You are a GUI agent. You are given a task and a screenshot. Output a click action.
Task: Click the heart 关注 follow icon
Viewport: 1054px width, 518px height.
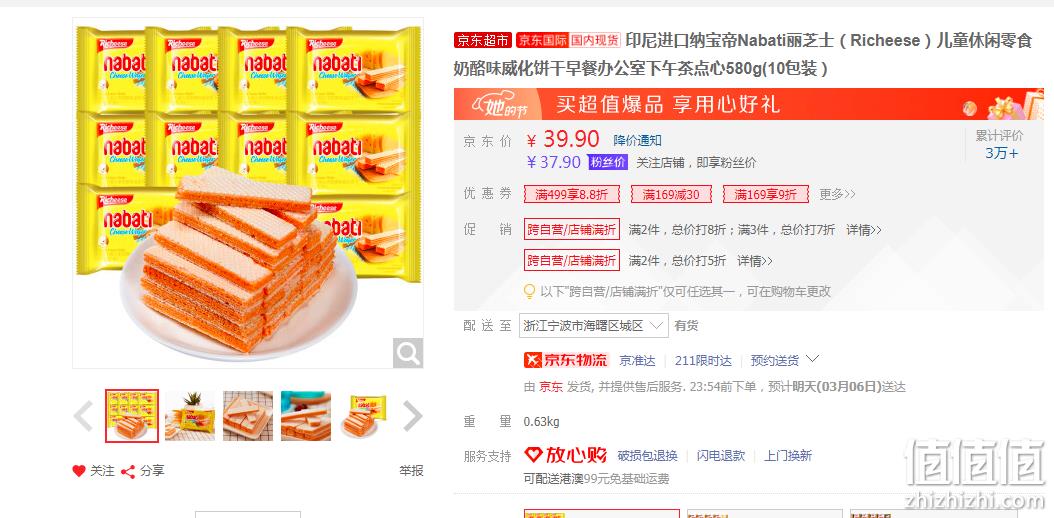pyautogui.click(x=79, y=471)
